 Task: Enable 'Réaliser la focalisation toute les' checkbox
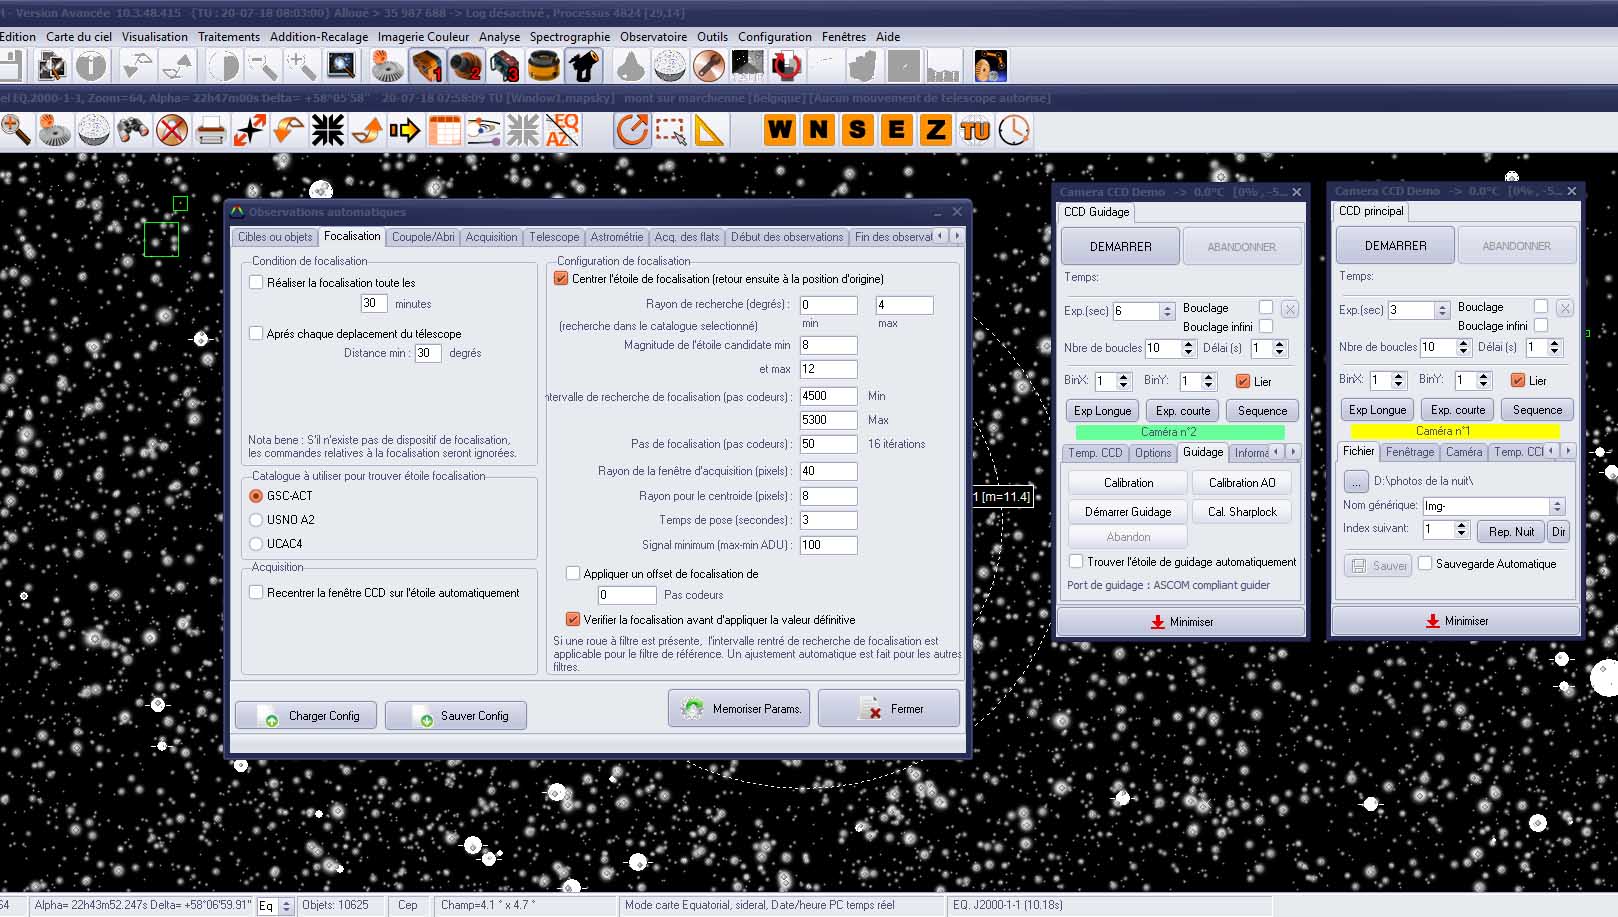tap(256, 283)
